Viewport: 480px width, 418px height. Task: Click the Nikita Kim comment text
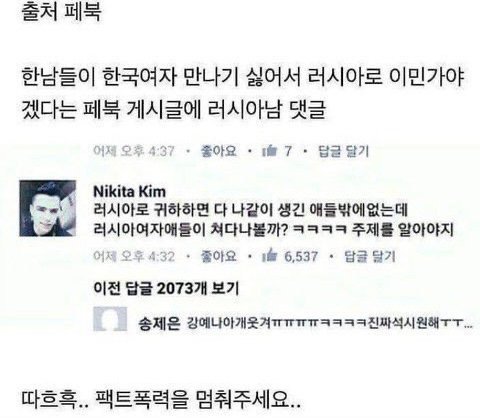[273, 220]
